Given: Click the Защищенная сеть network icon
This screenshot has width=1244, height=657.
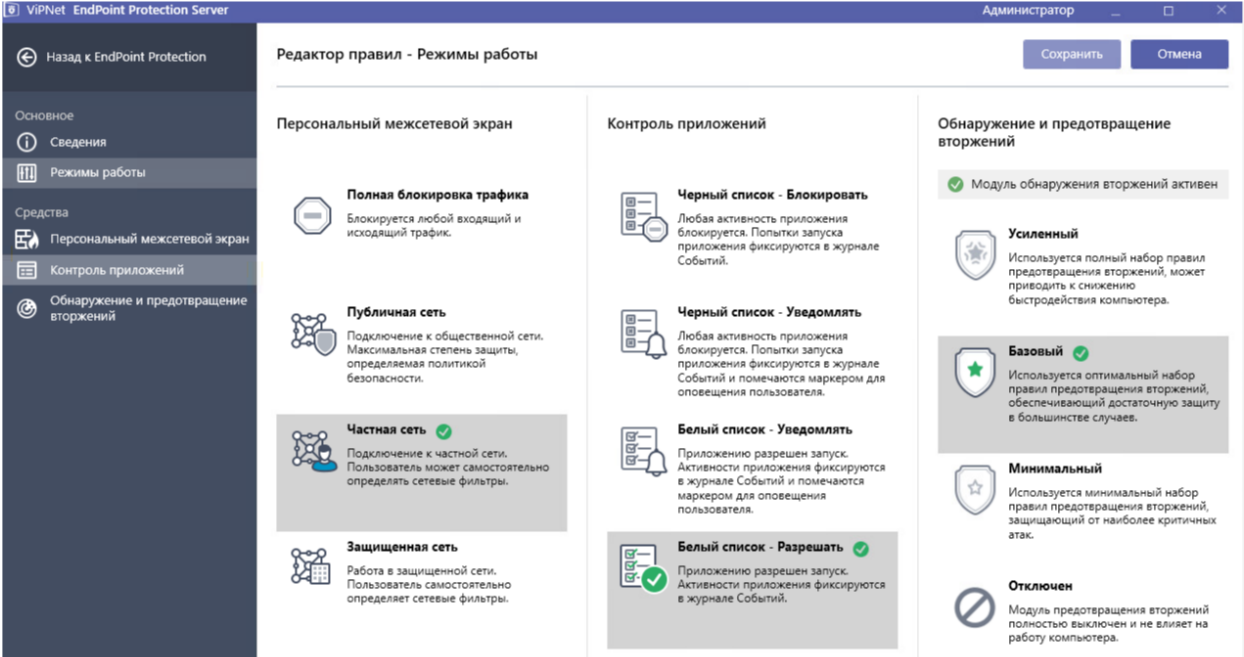Looking at the screenshot, I should click(x=311, y=566).
